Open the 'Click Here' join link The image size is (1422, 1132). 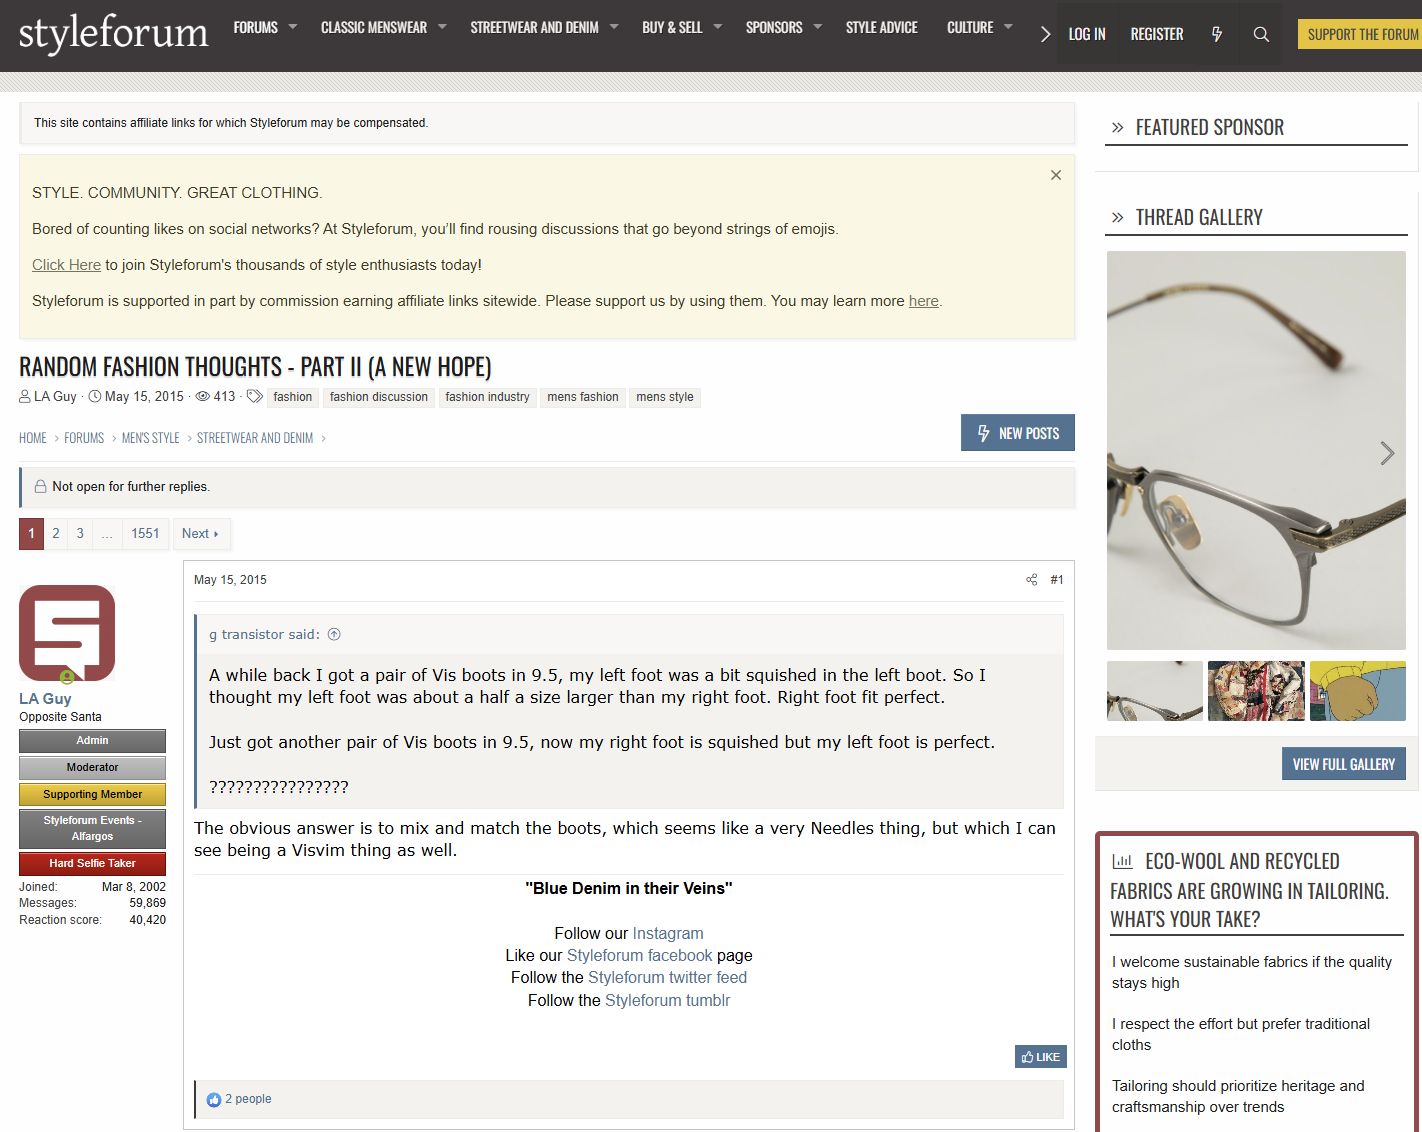tap(66, 265)
